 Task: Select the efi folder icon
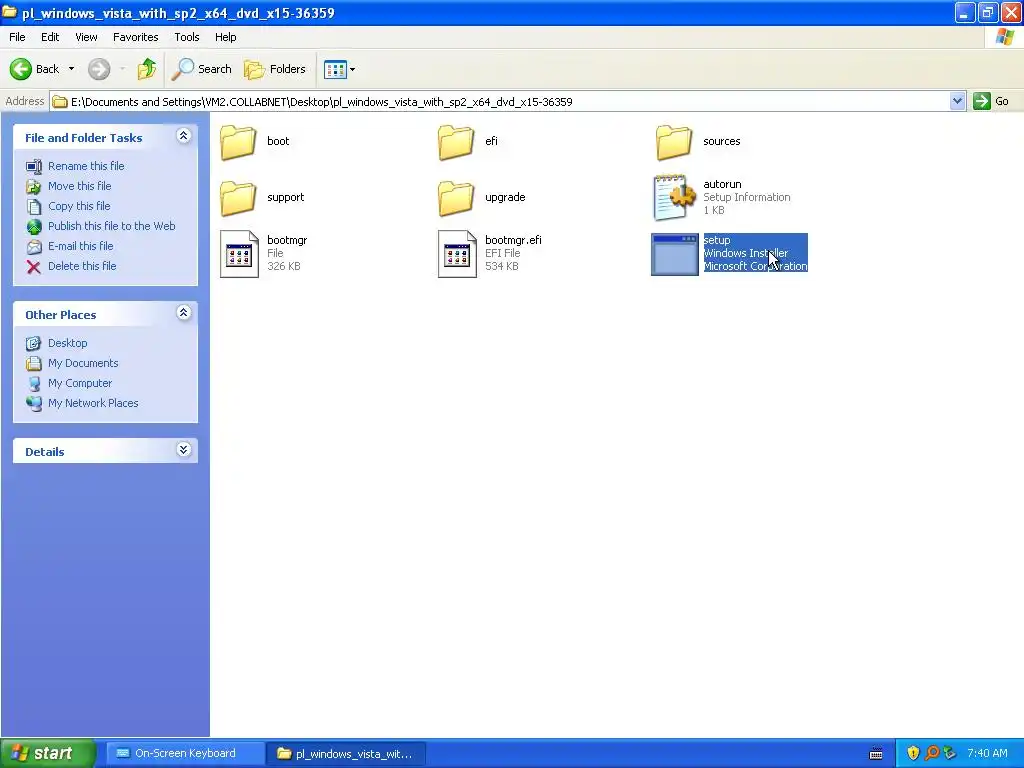click(x=456, y=142)
